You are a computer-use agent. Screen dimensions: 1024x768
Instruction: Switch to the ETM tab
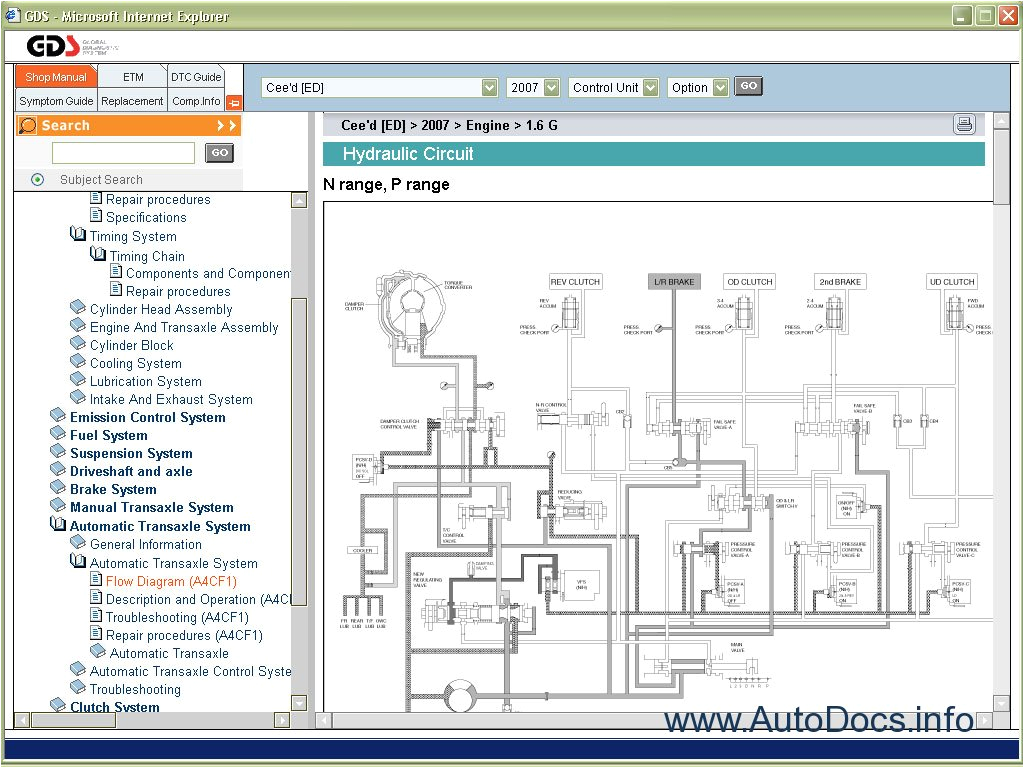point(133,77)
